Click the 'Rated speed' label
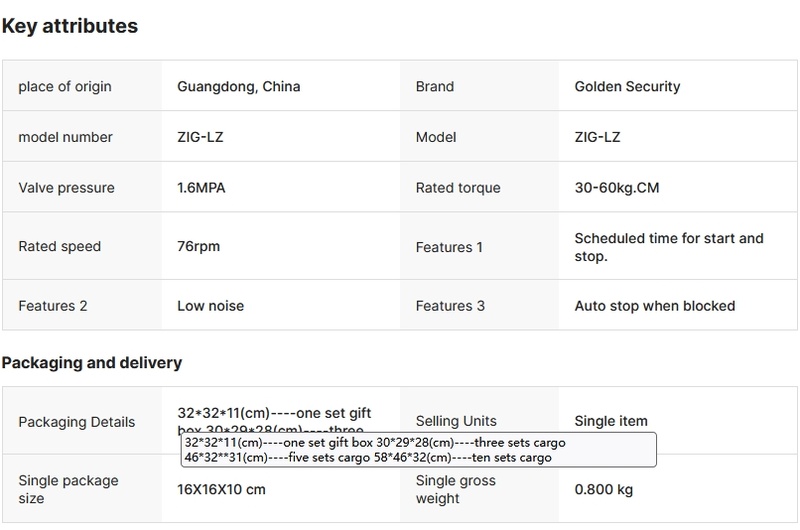The width and height of the screenshot is (800, 530). pyautogui.click(x=59, y=247)
